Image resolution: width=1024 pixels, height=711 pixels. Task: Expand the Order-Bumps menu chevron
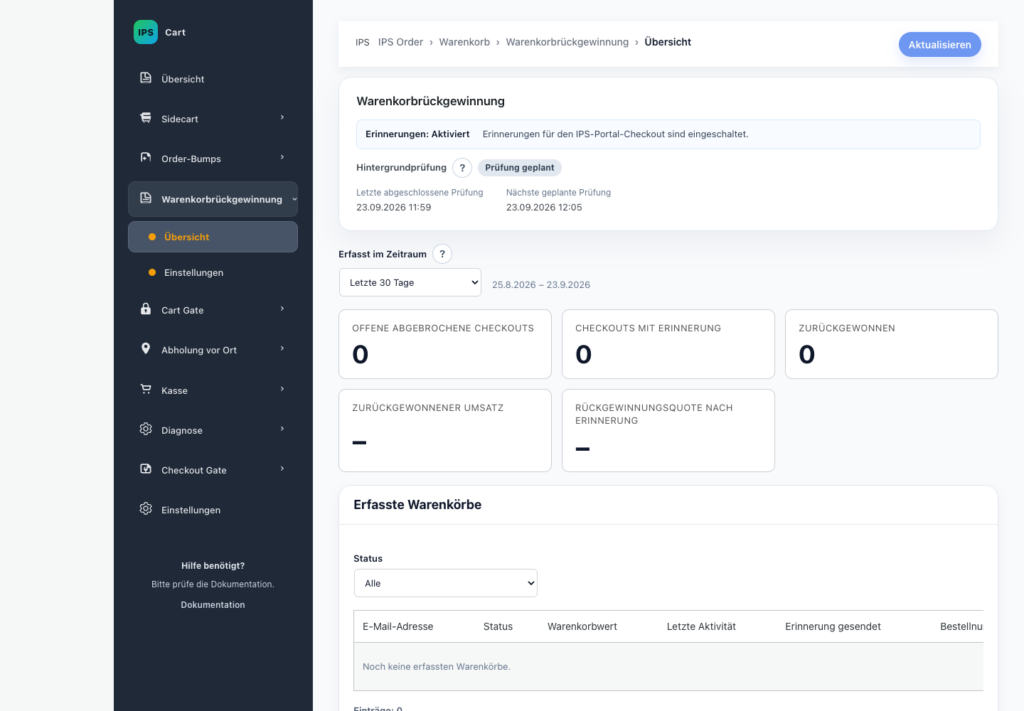tap(282, 157)
